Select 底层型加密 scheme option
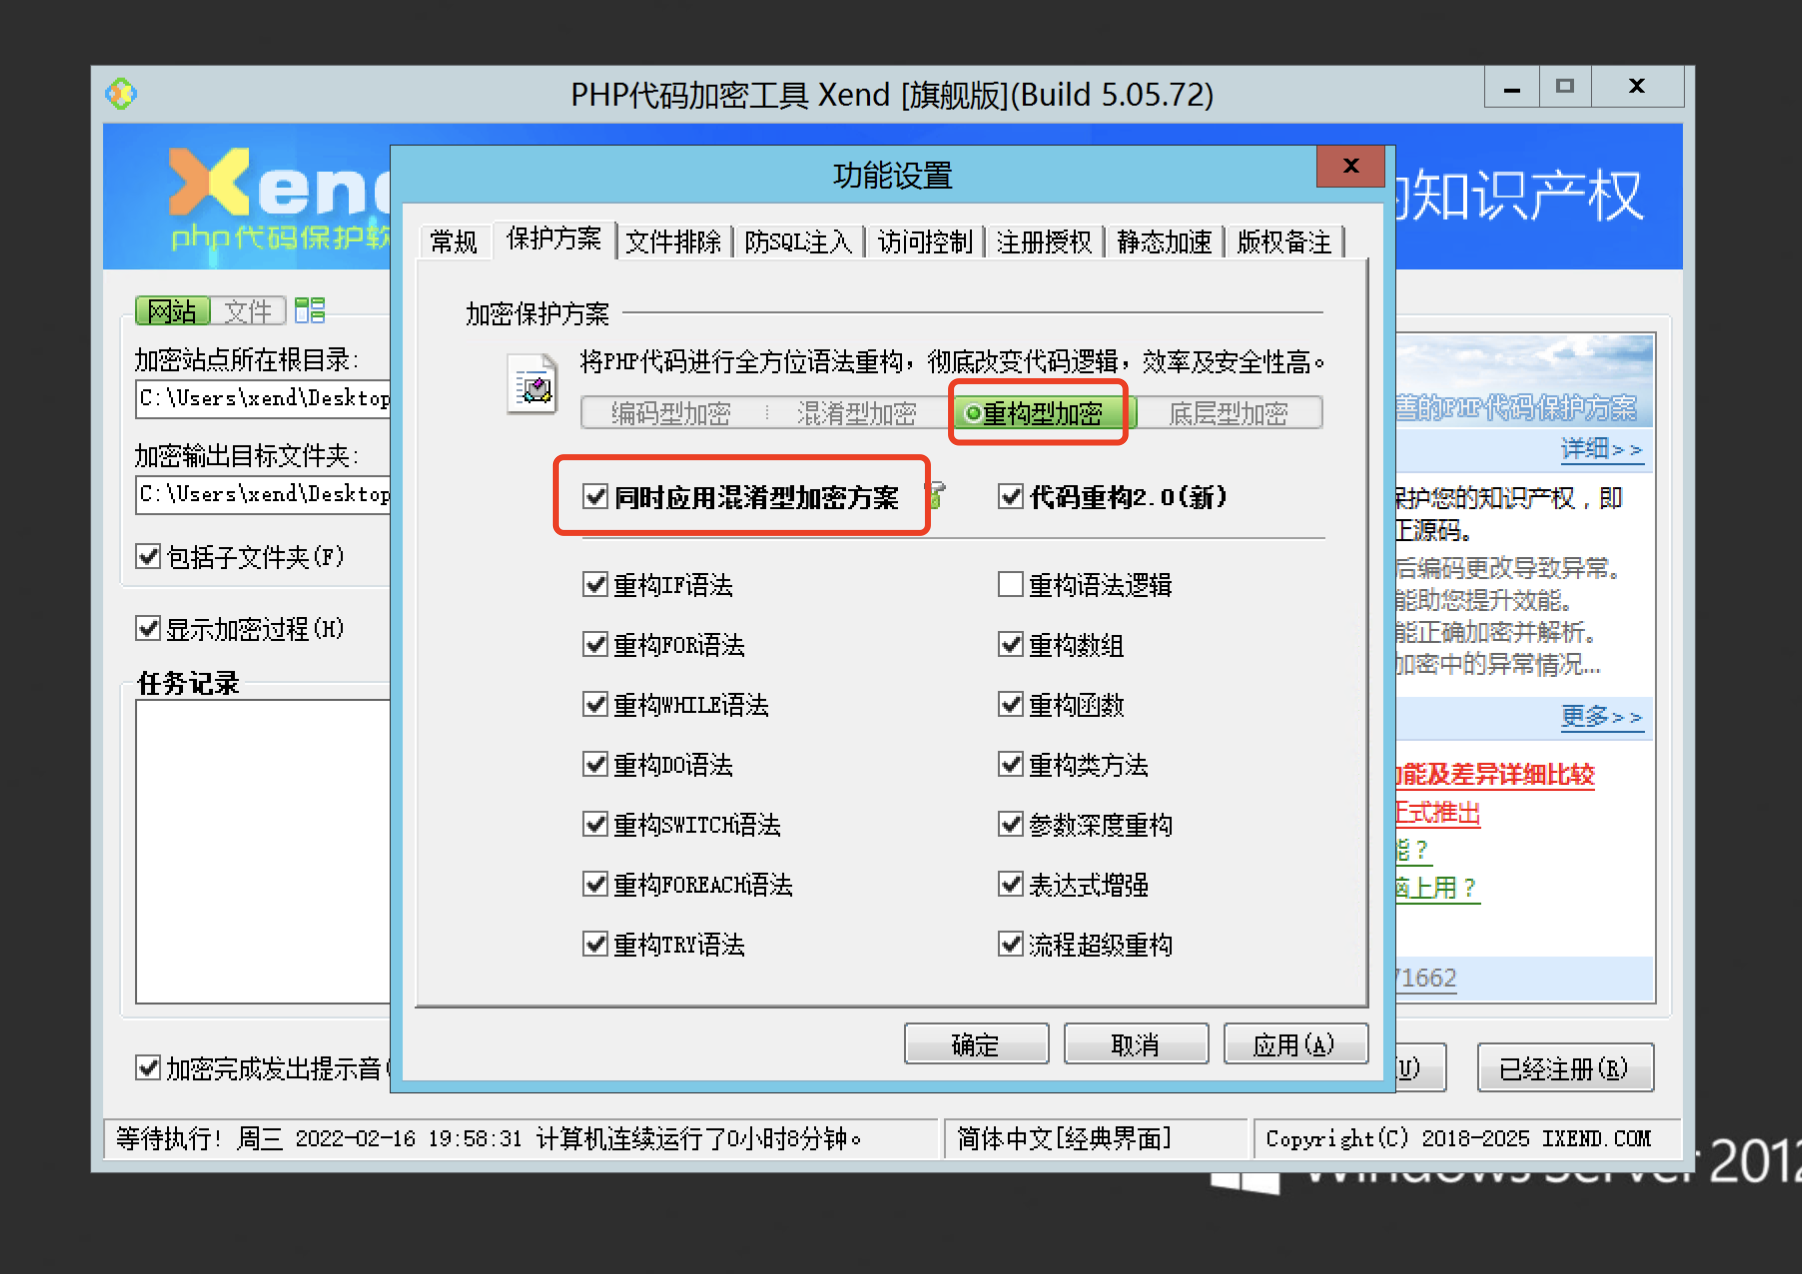The width and height of the screenshot is (1802, 1274). pos(1228,413)
